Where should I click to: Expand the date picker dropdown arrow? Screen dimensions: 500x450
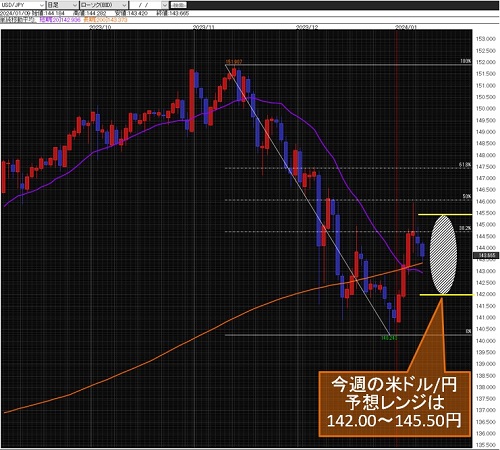click(x=165, y=5)
